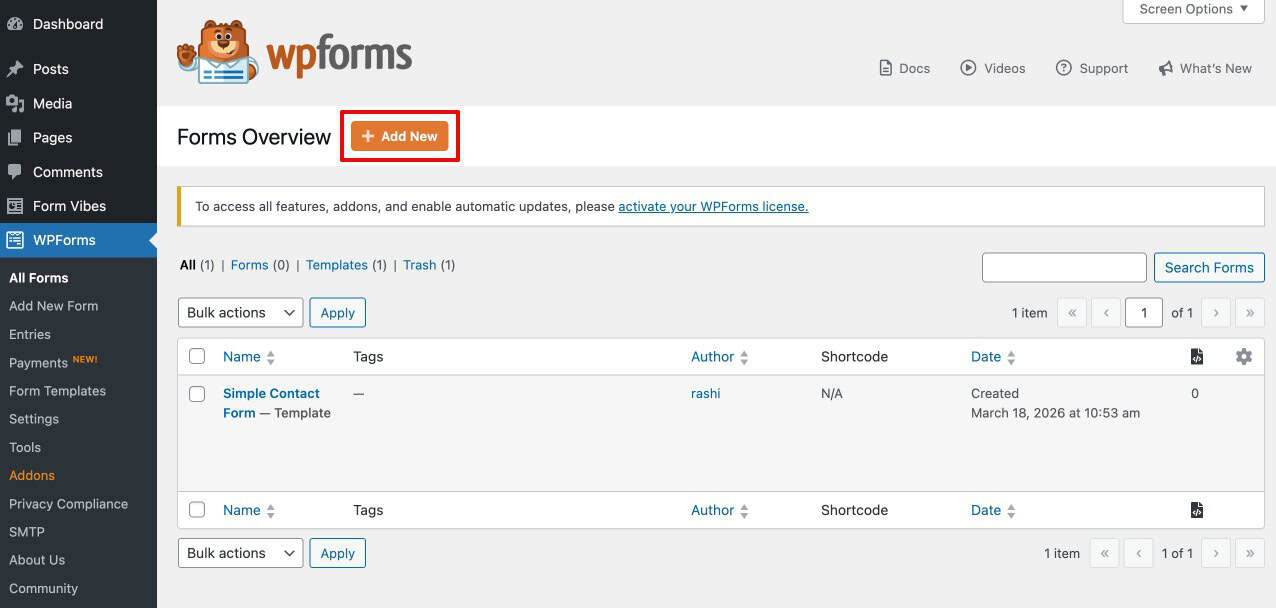Click the Date column header in footer
The image size is (1276, 608).
coord(986,510)
